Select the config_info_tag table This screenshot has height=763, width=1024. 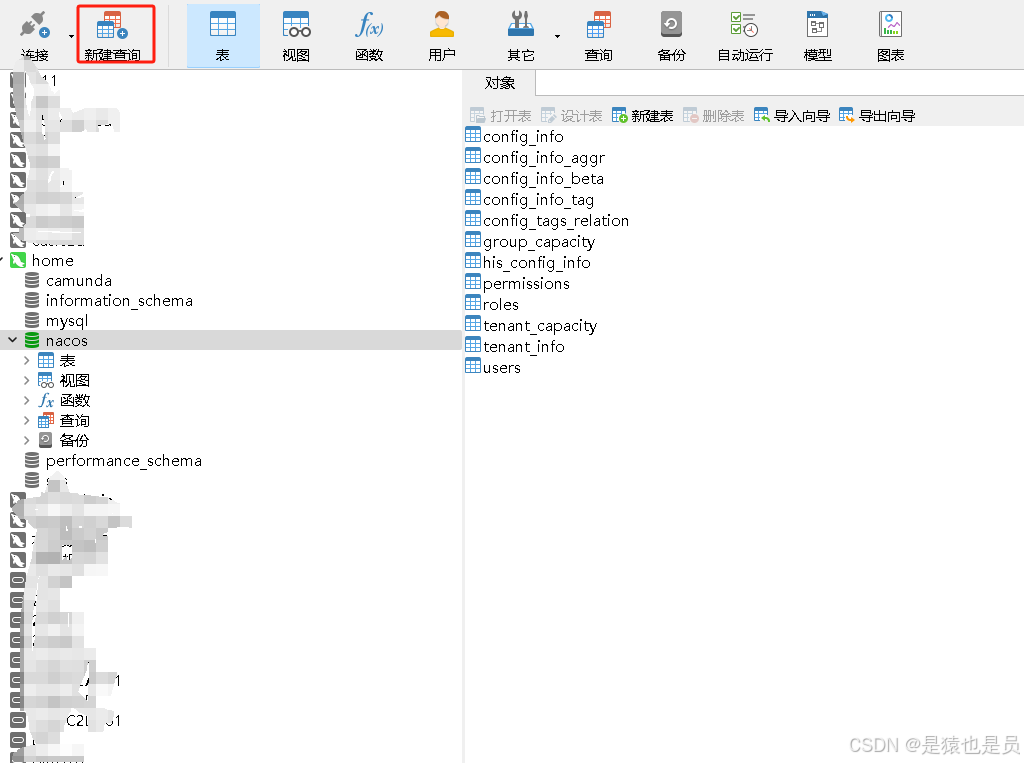click(x=538, y=199)
